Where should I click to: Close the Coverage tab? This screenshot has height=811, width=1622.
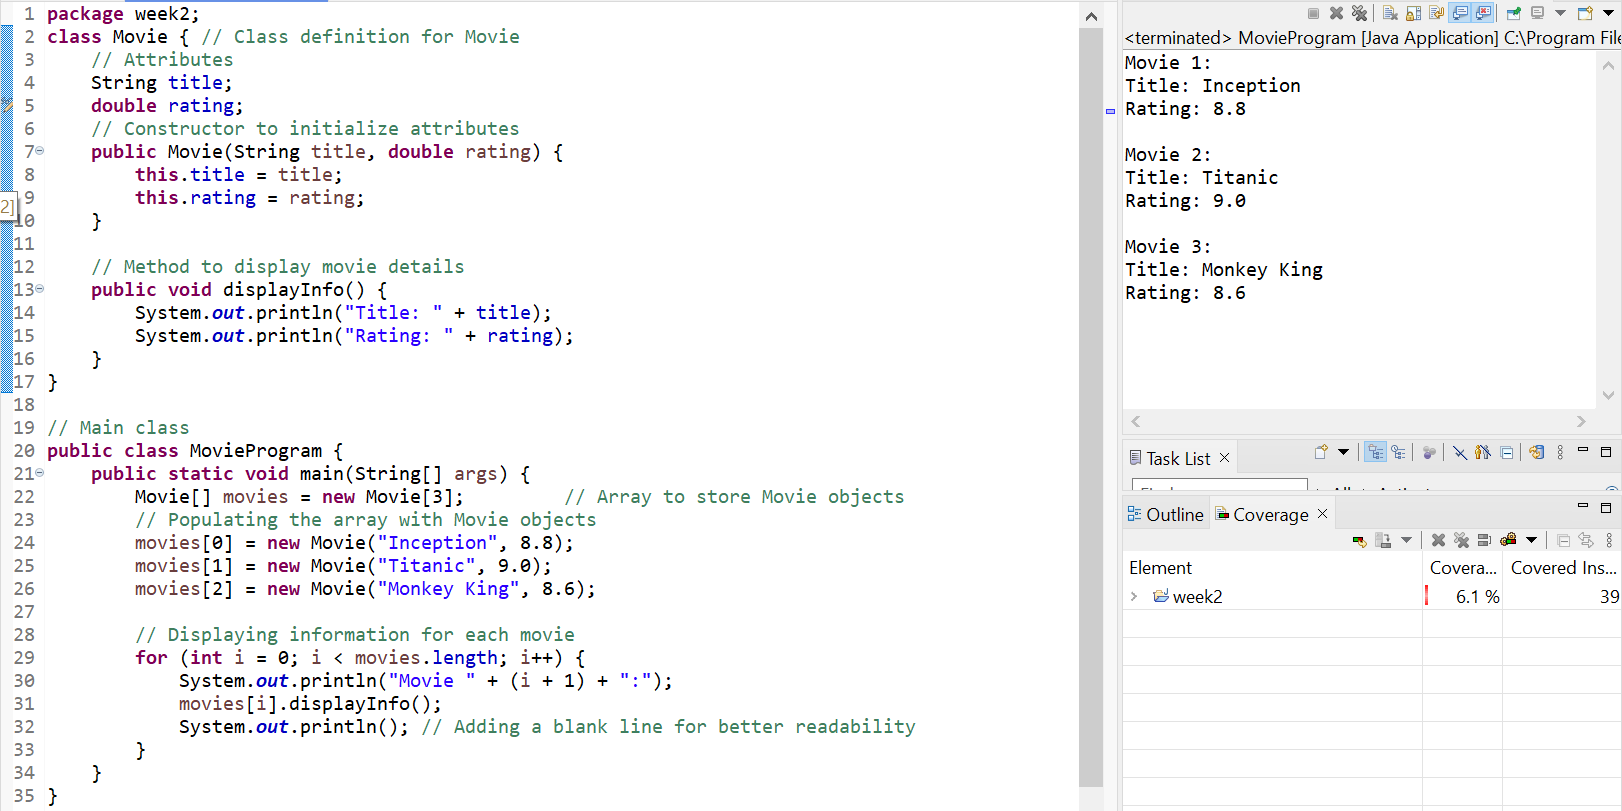pos(1322,513)
